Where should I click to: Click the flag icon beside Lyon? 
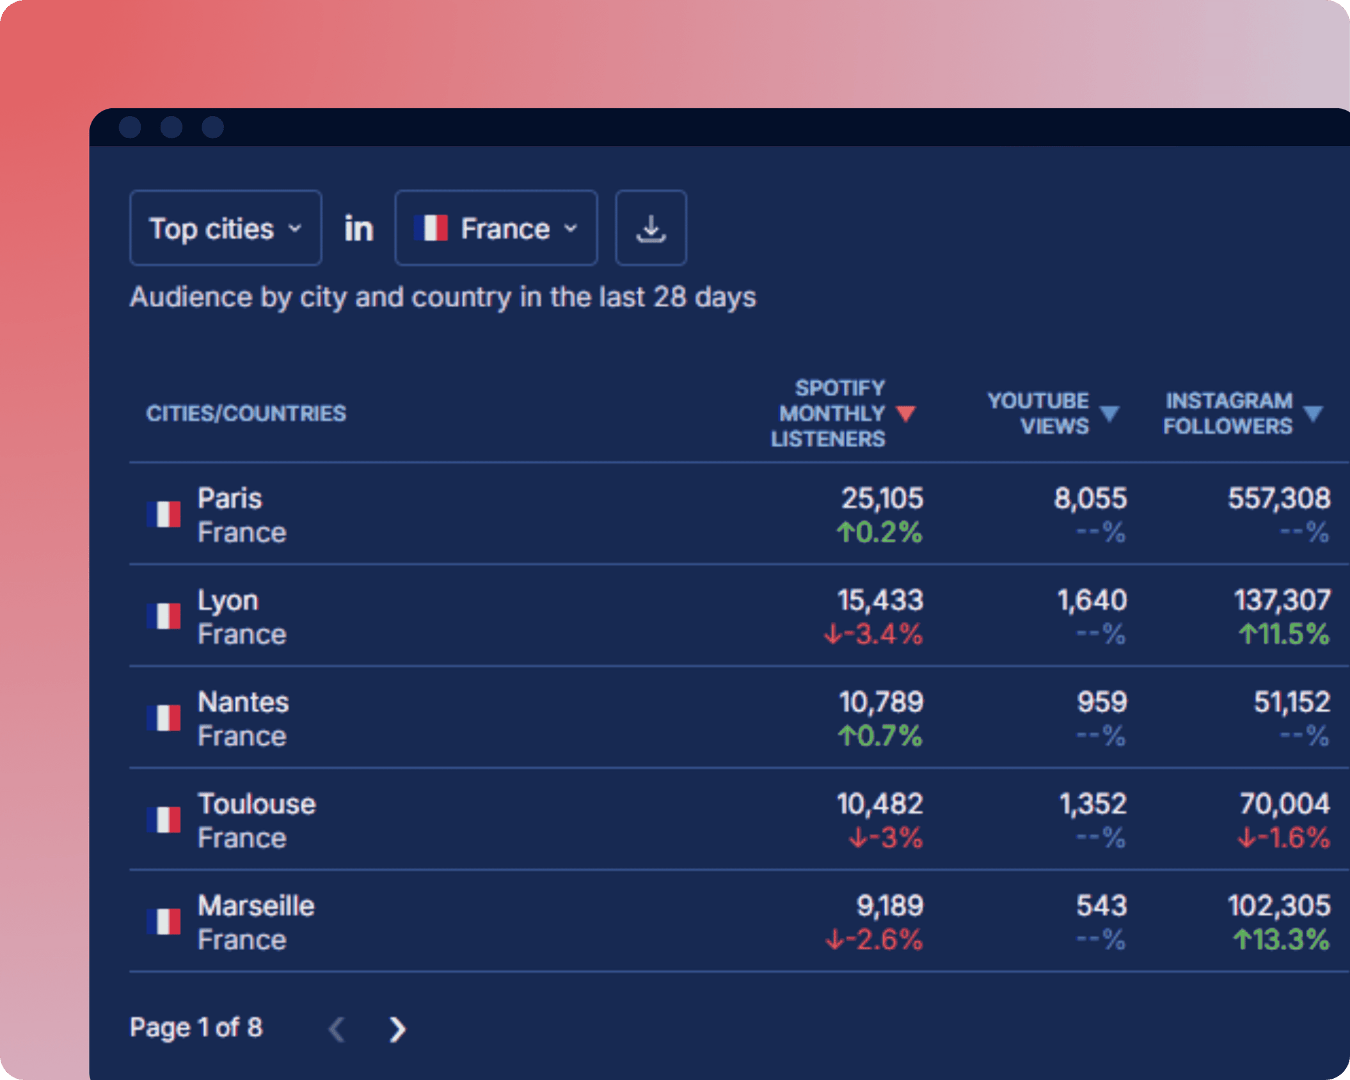click(x=165, y=616)
